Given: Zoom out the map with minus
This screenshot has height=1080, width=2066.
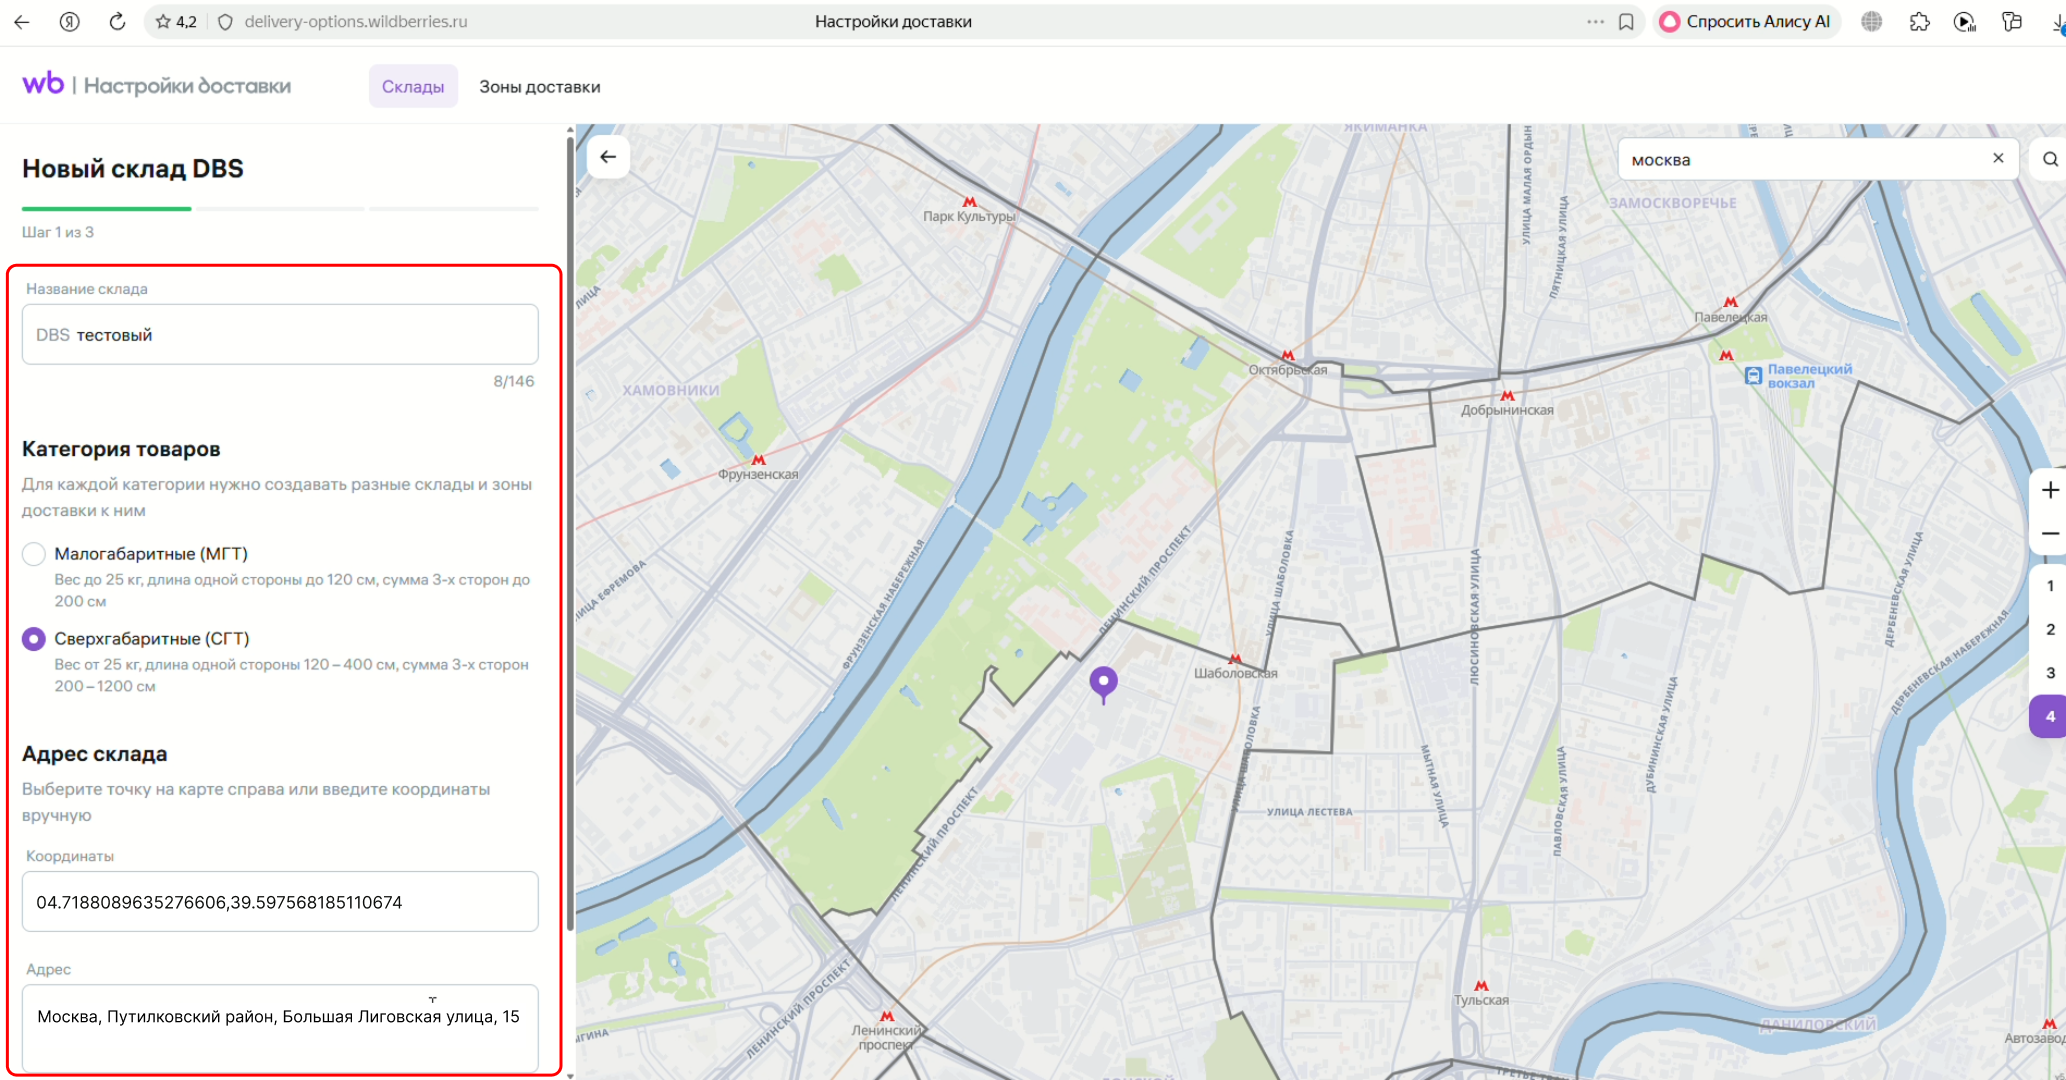Looking at the screenshot, I should pos(2050,533).
